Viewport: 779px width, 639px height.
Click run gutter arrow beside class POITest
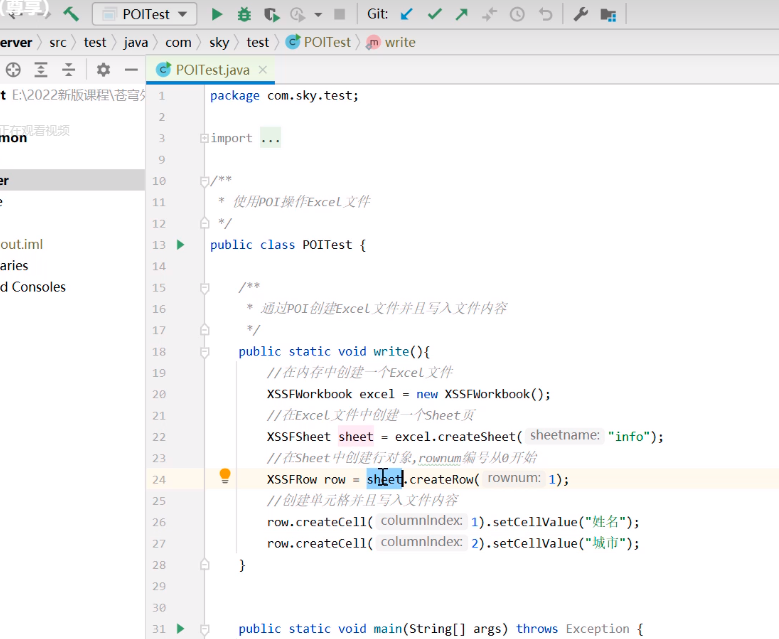point(181,245)
